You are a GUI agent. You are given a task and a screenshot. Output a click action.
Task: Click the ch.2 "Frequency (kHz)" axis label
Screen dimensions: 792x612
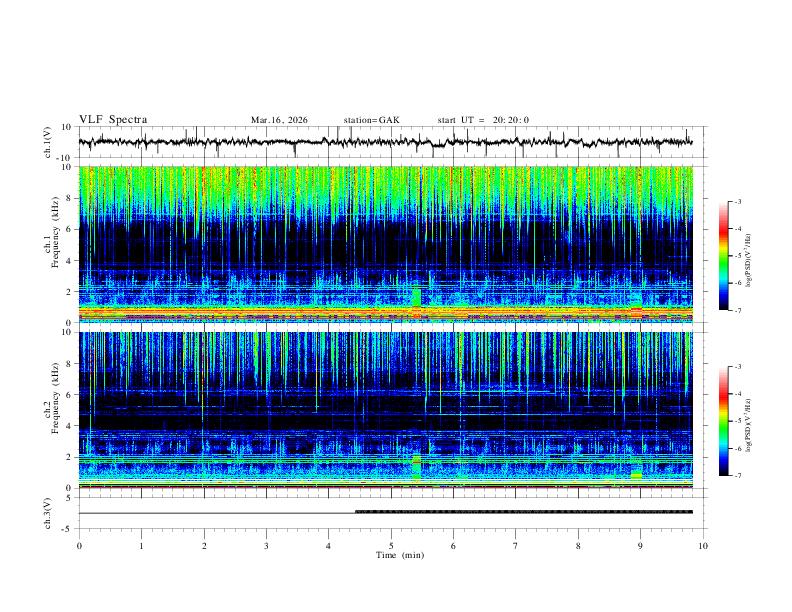pos(56,398)
